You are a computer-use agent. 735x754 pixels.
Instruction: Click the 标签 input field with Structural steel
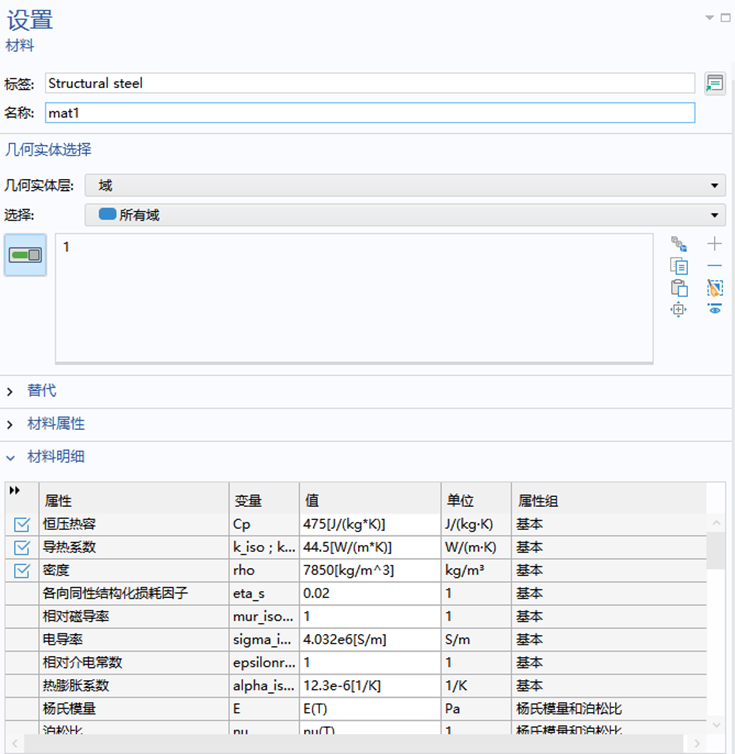370,83
